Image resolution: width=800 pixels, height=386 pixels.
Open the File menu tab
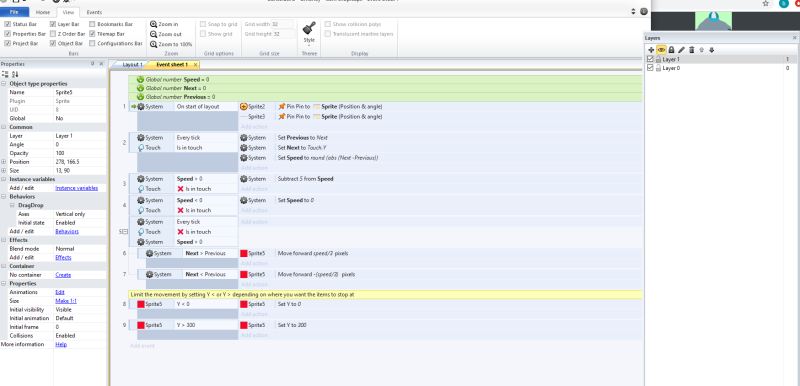(x=14, y=12)
